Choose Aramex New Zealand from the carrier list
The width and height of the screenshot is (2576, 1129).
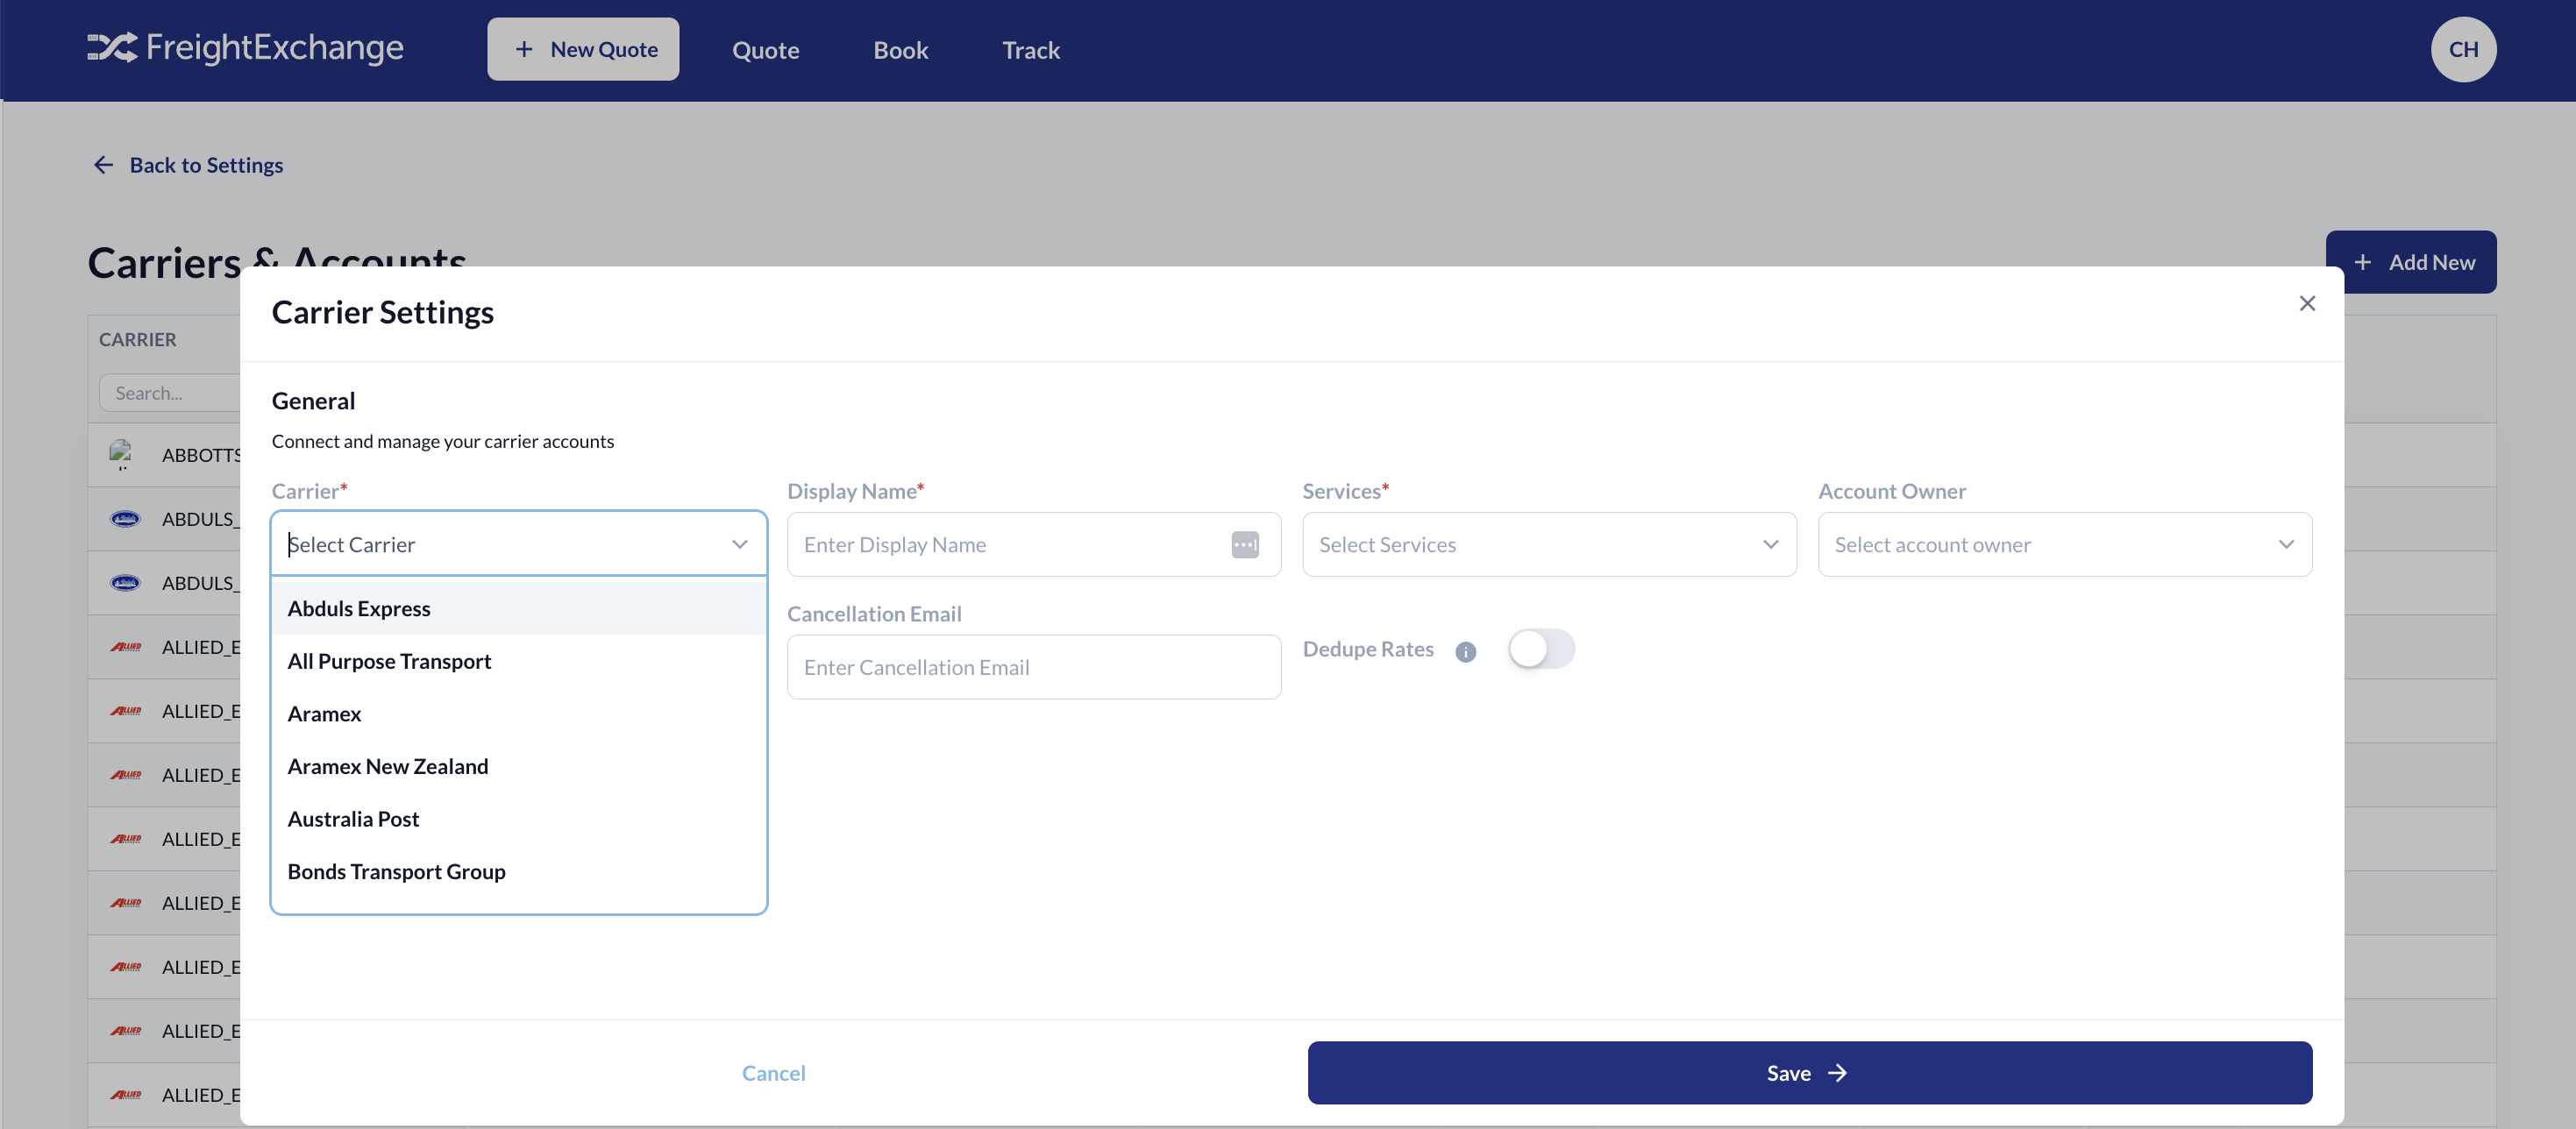(388, 766)
